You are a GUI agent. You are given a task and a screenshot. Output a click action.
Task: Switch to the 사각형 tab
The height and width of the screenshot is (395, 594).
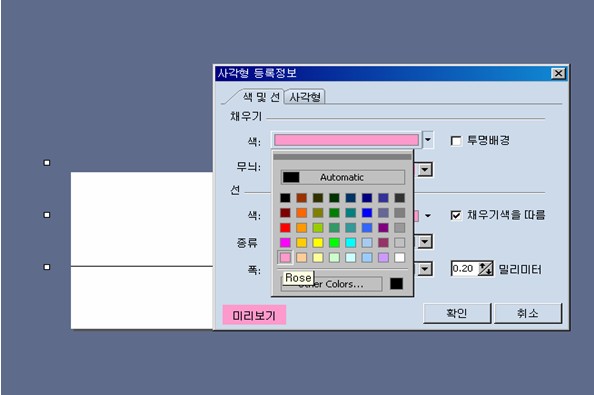coord(305,97)
